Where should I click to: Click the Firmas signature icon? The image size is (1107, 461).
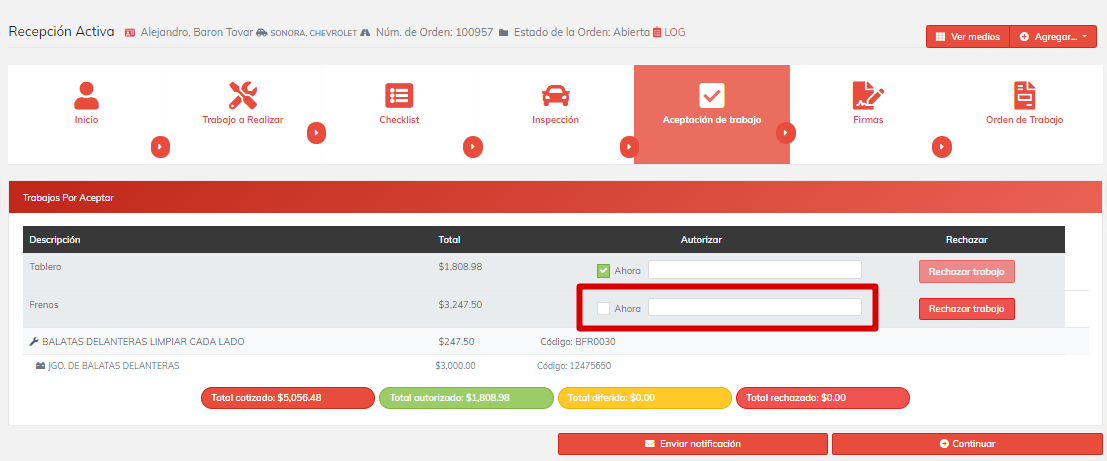click(x=867, y=95)
